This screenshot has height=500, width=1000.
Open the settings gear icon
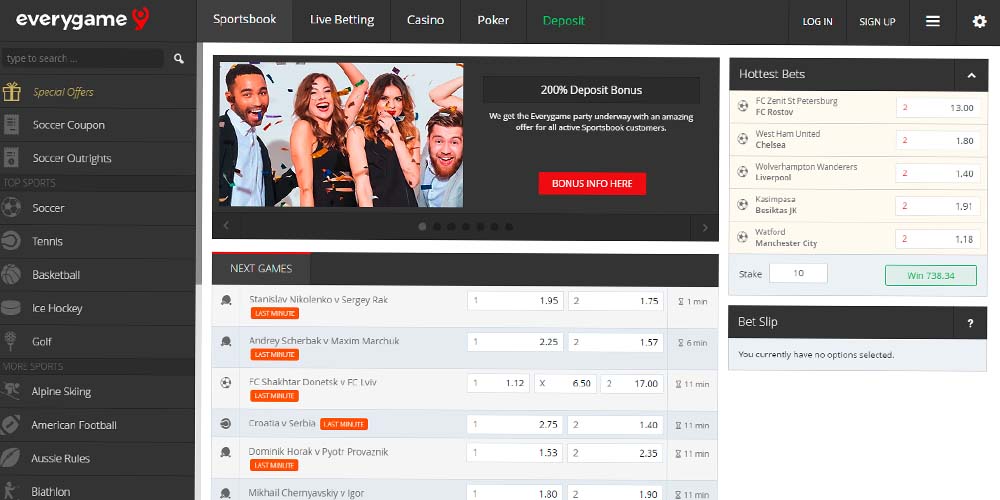tap(979, 21)
